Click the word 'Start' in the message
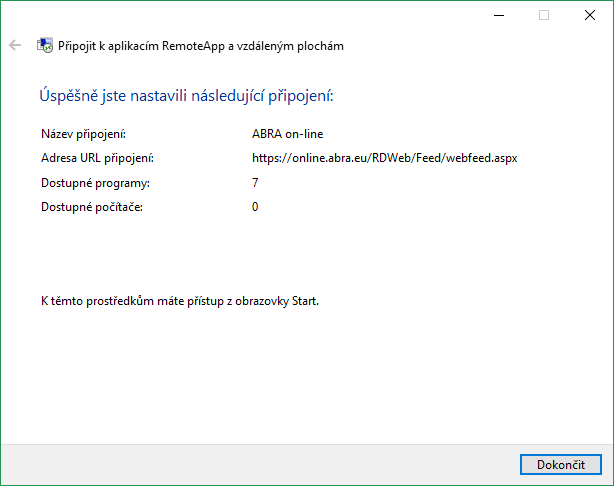 tap(303, 300)
